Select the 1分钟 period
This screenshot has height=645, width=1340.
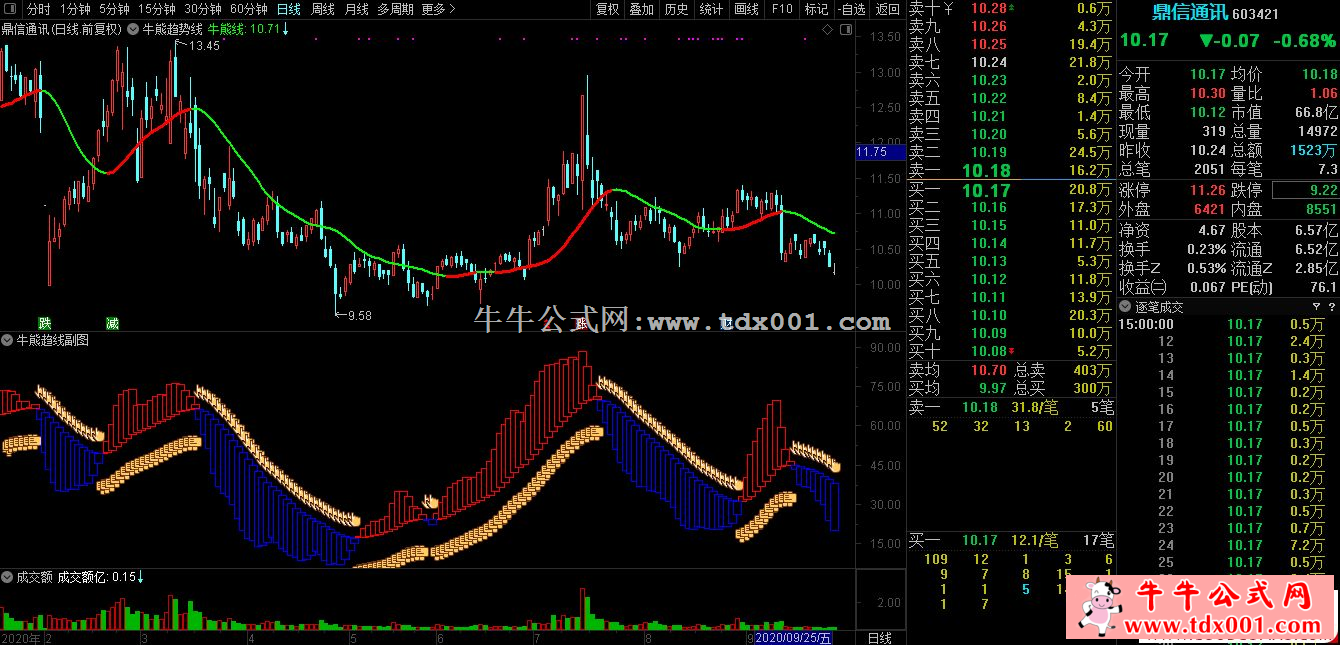(x=75, y=9)
